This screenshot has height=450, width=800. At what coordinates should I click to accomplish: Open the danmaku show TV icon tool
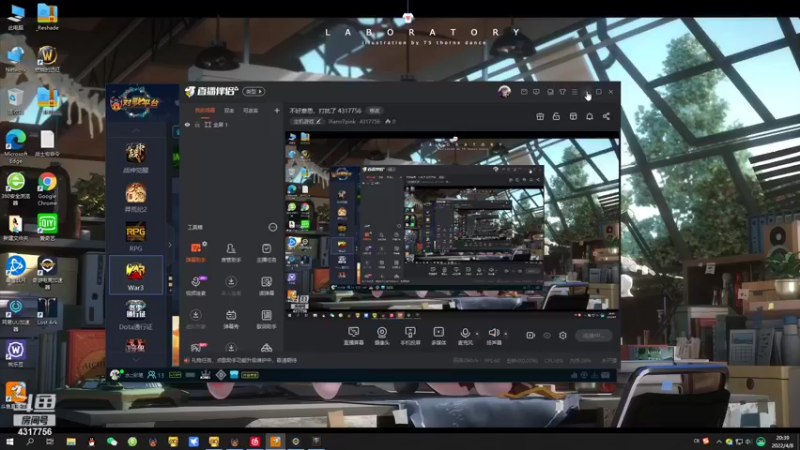pos(231,319)
